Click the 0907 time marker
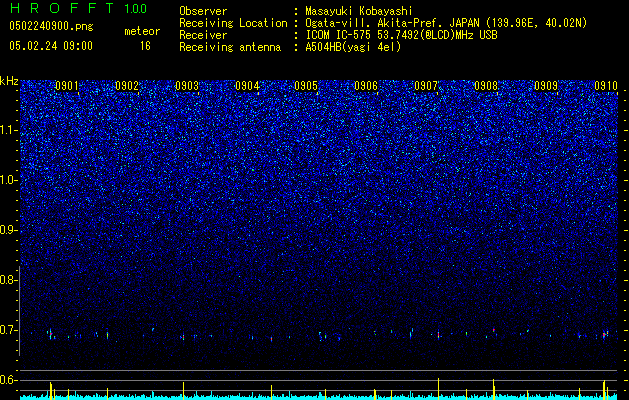The width and height of the screenshot is (629, 400). [x=426, y=85]
